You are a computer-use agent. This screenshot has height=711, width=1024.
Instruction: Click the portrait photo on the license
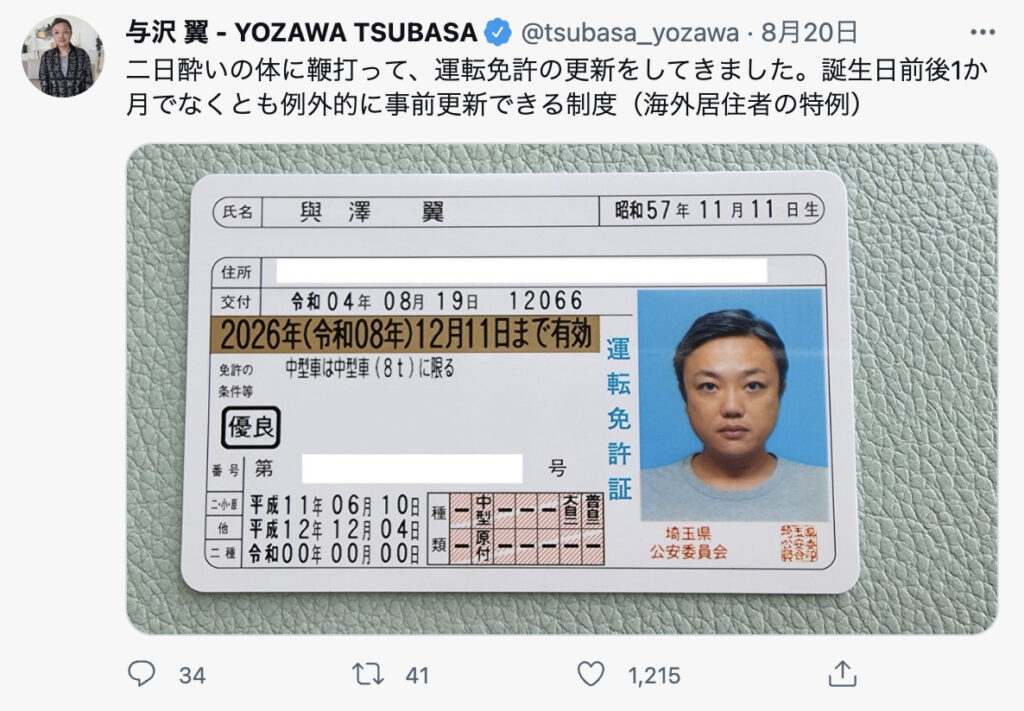pos(733,405)
